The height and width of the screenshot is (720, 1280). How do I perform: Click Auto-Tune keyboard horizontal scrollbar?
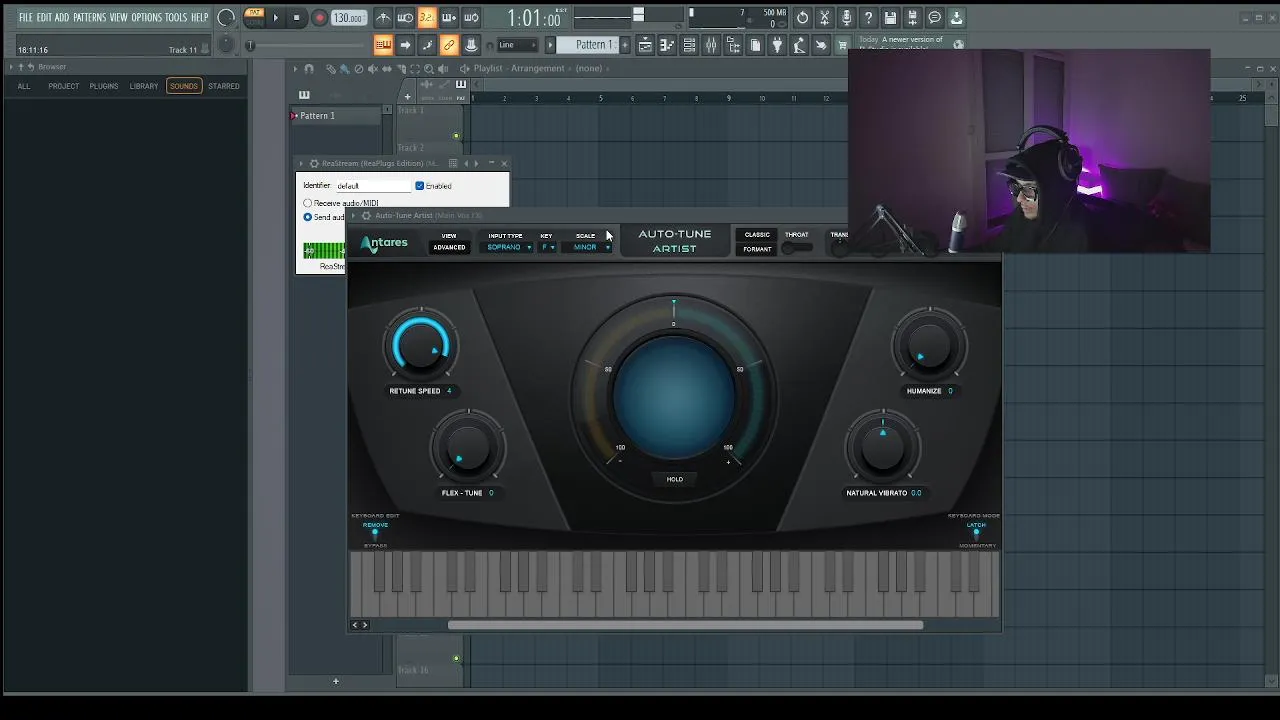pyautogui.click(x=685, y=625)
